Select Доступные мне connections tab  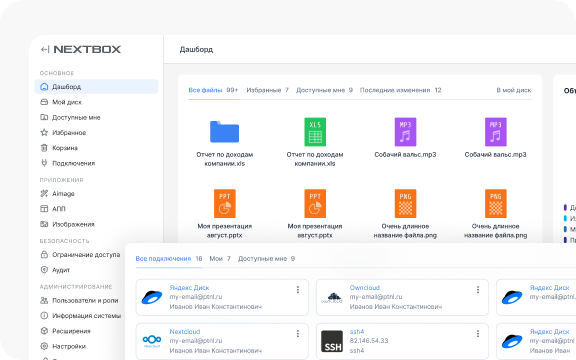tap(266, 259)
